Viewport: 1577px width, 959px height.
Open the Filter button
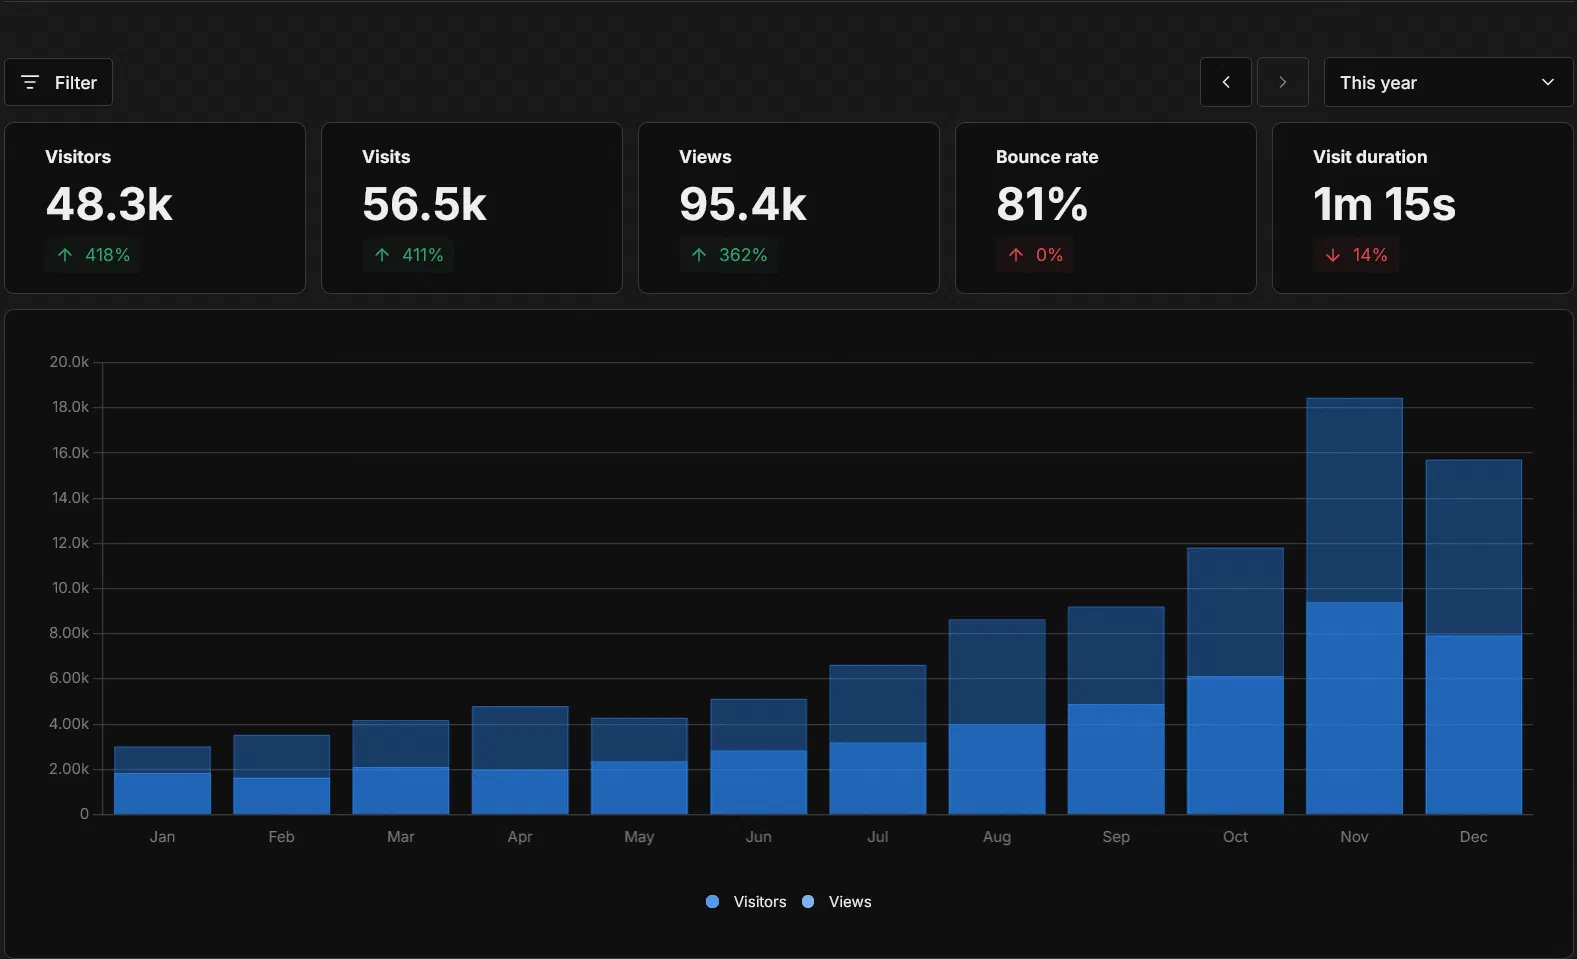(59, 82)
